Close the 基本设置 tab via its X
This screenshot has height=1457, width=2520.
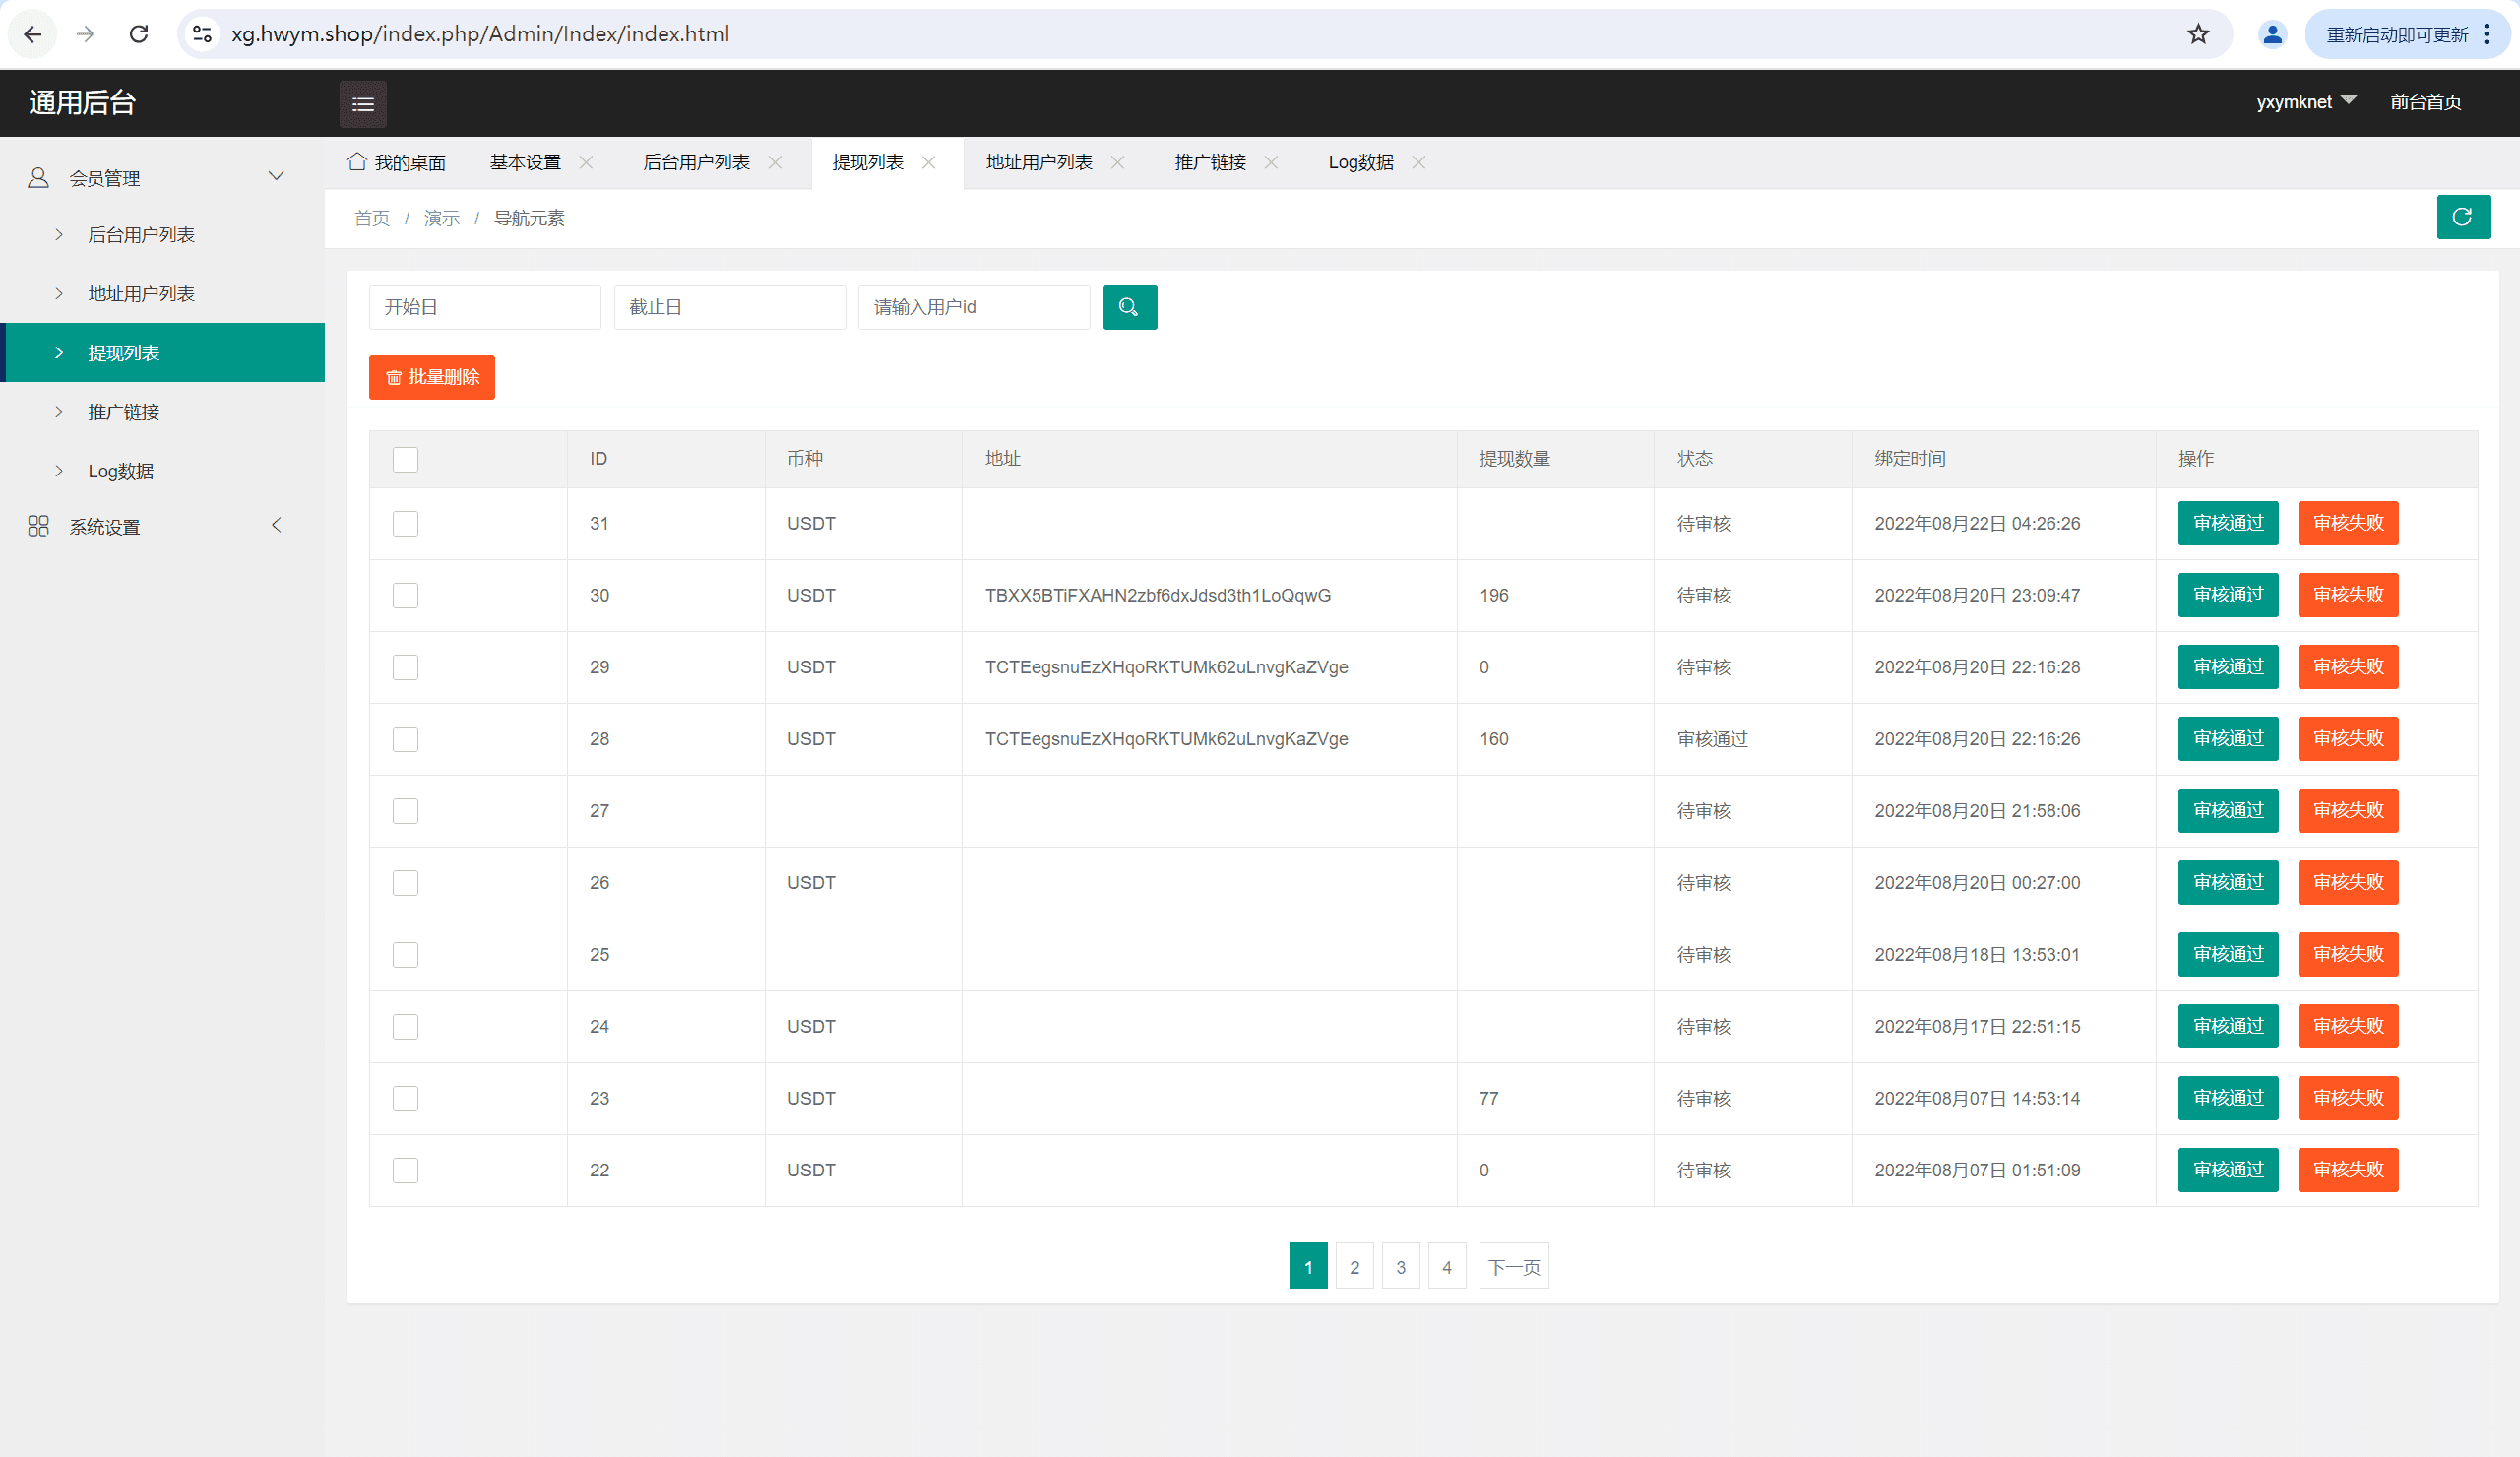[x=586, y=162]
